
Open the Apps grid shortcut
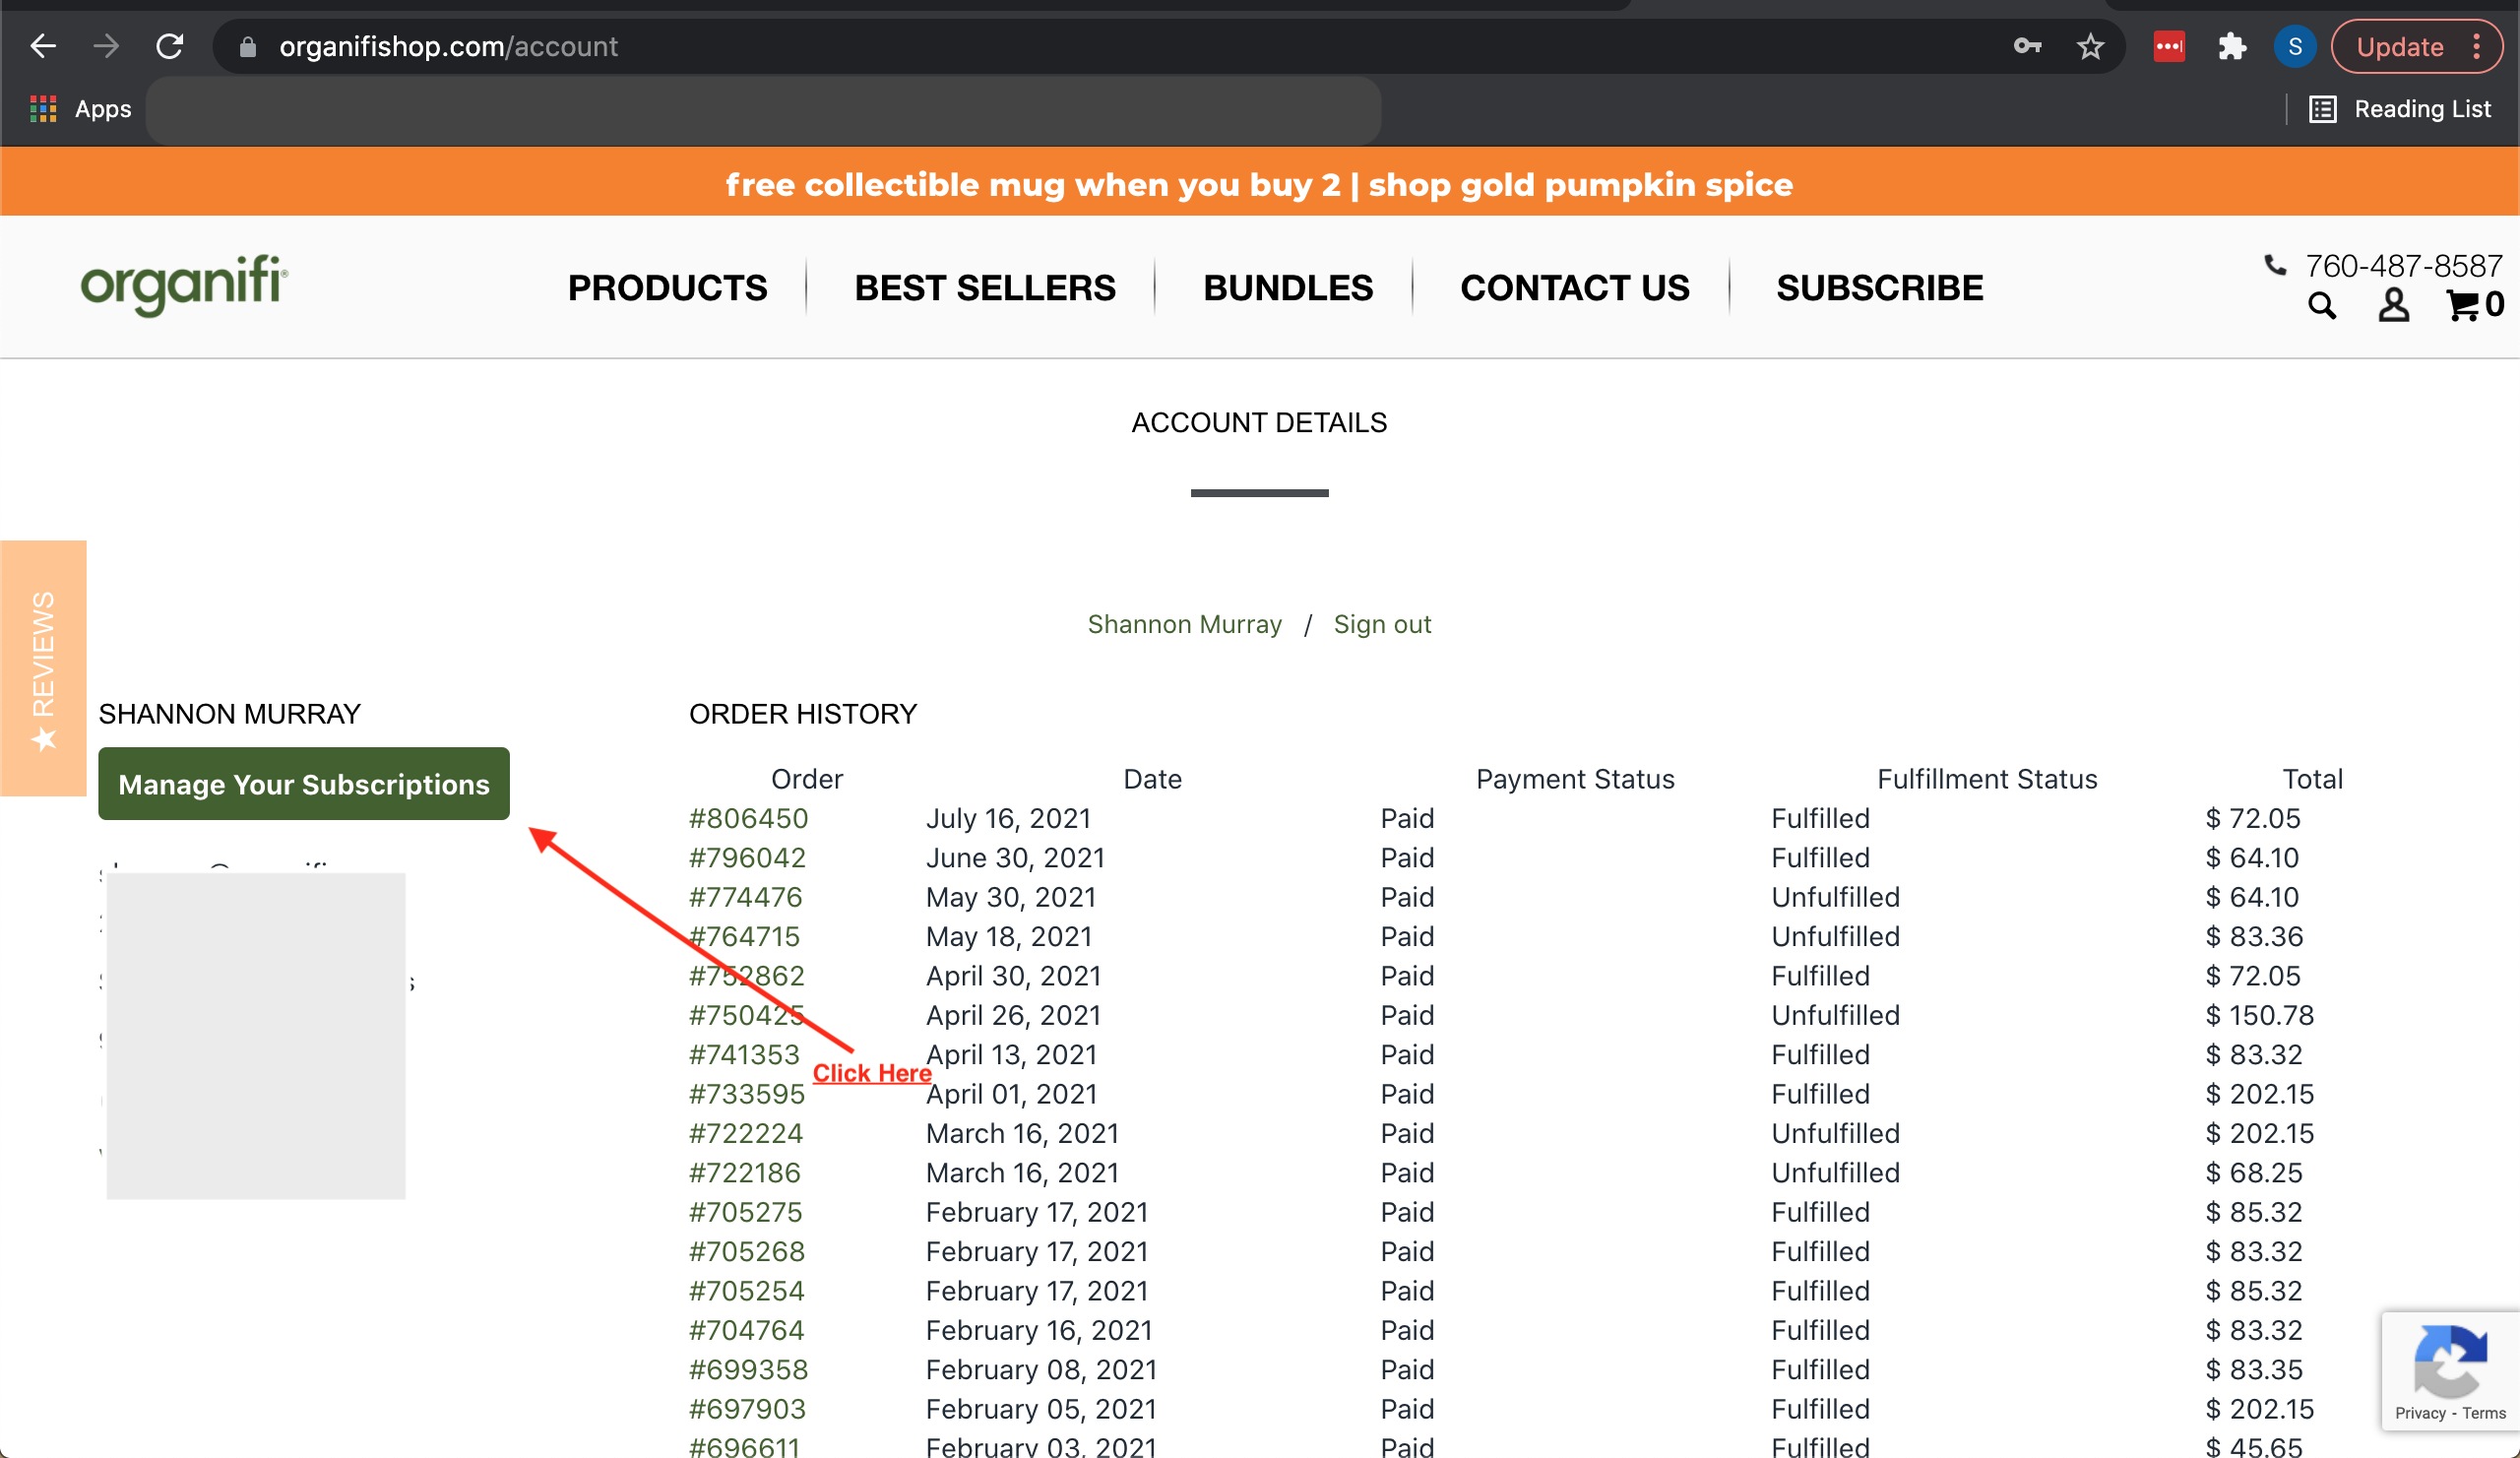81,109
